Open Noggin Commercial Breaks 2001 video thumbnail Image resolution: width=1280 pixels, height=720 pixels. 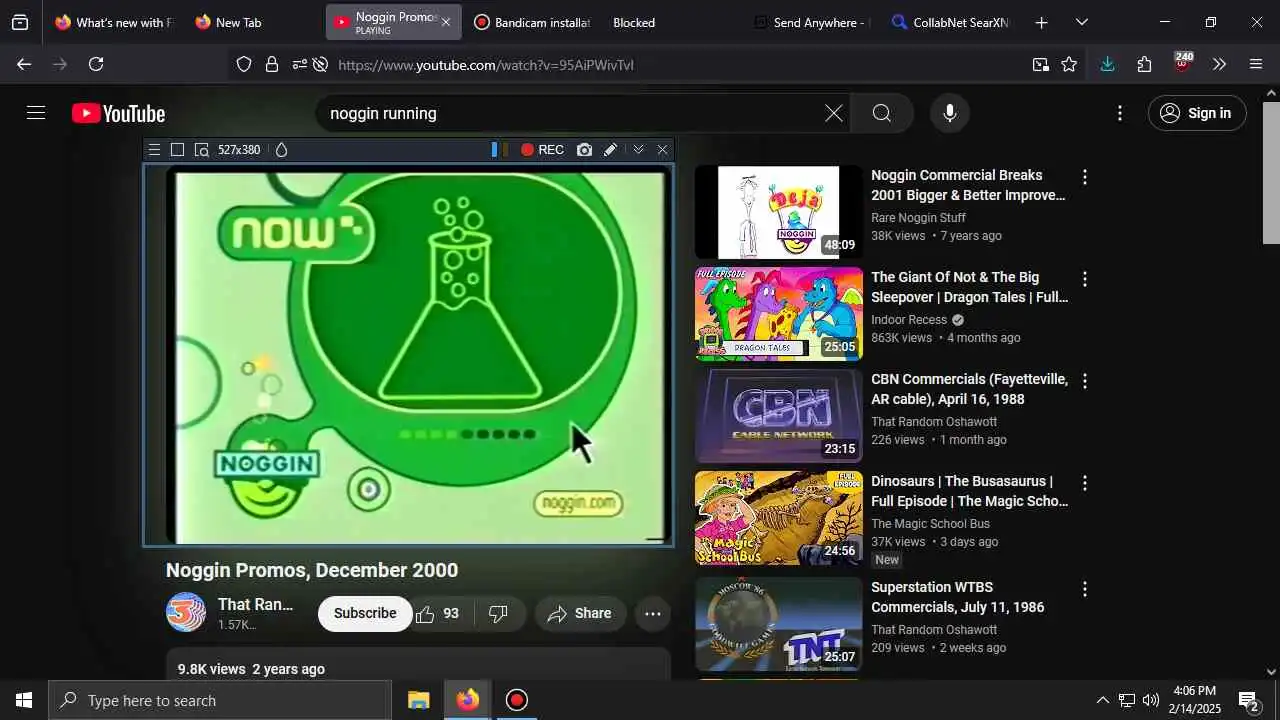(x=779, y=212)
